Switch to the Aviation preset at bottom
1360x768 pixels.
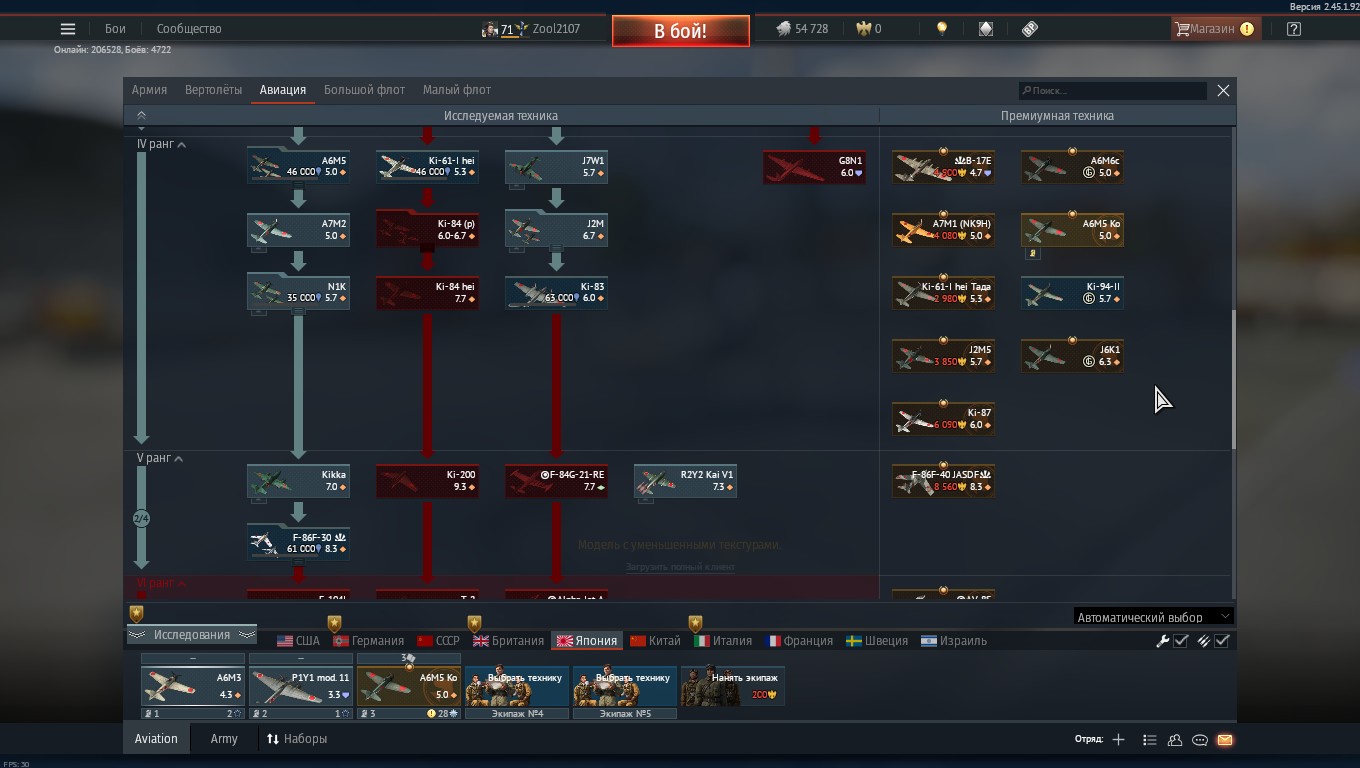click(156, 739)
